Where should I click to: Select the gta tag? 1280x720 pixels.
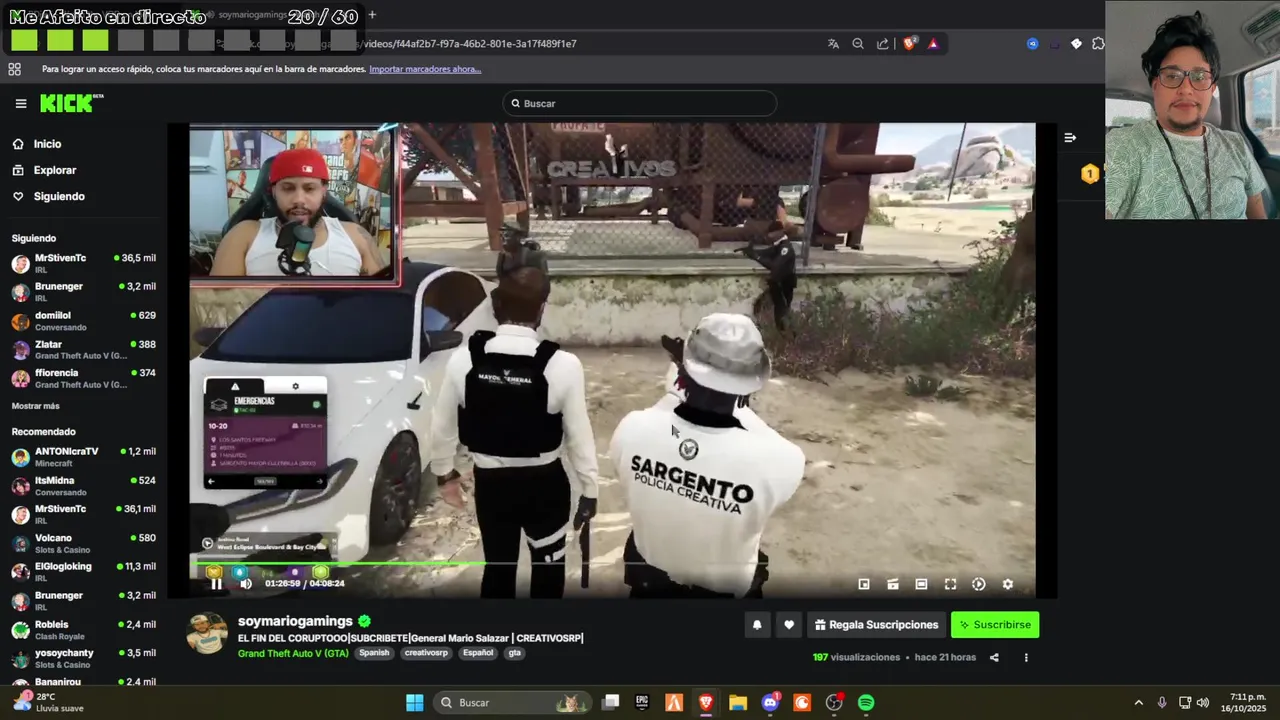click(x=514, y=653)
